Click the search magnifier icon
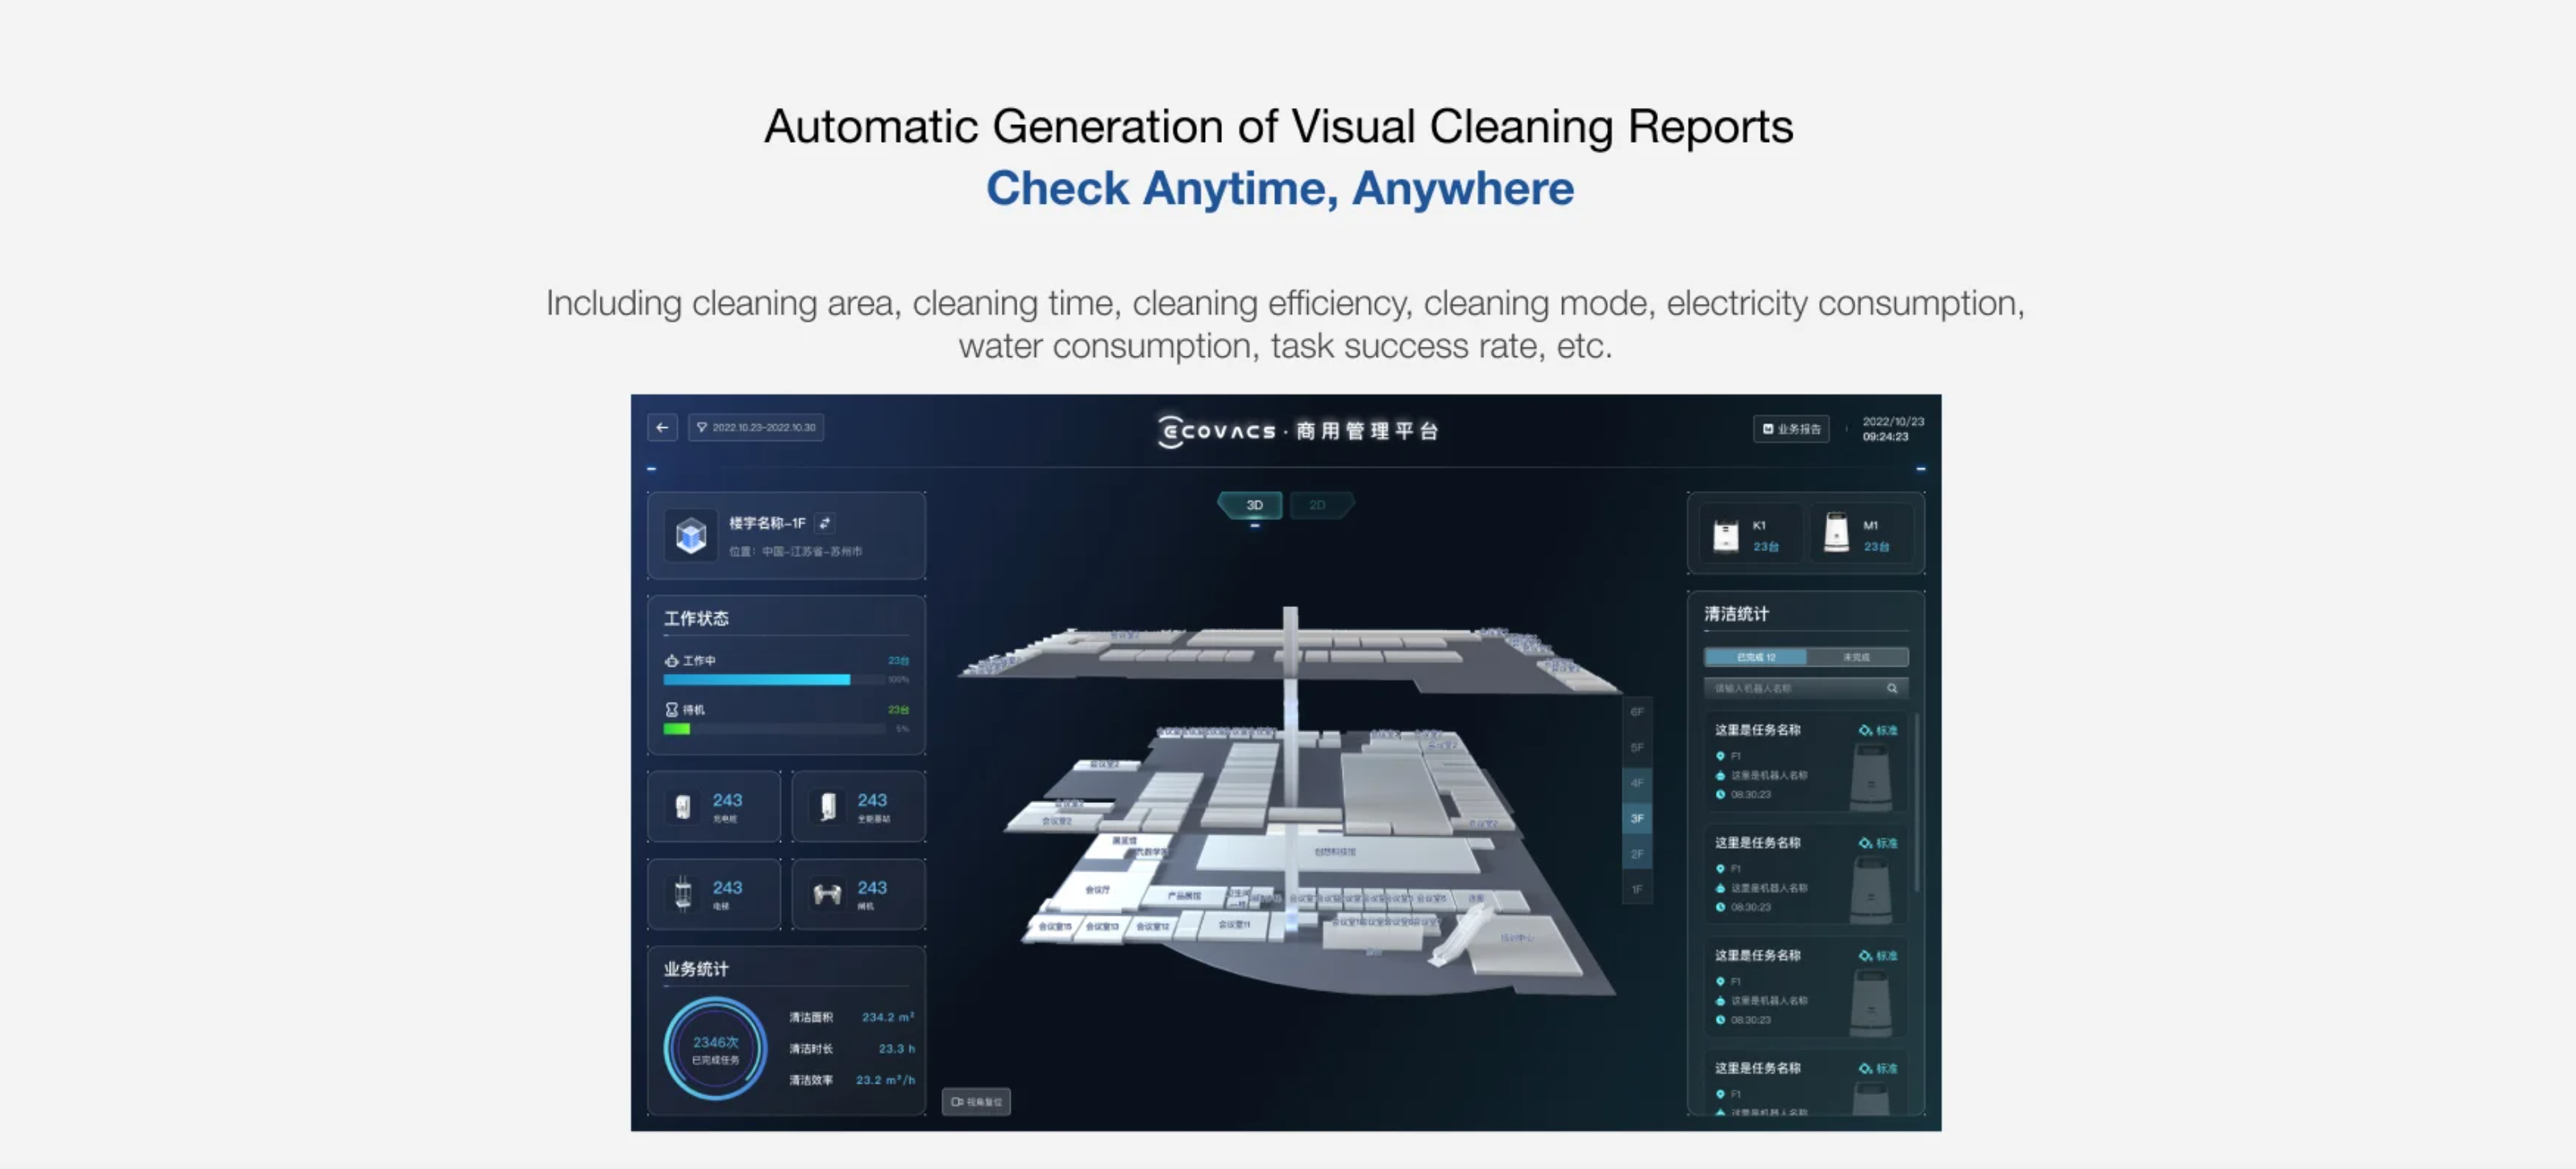Image resolution: width=2576 pixels, height=1169 pixels. (x=1892, y=688)
